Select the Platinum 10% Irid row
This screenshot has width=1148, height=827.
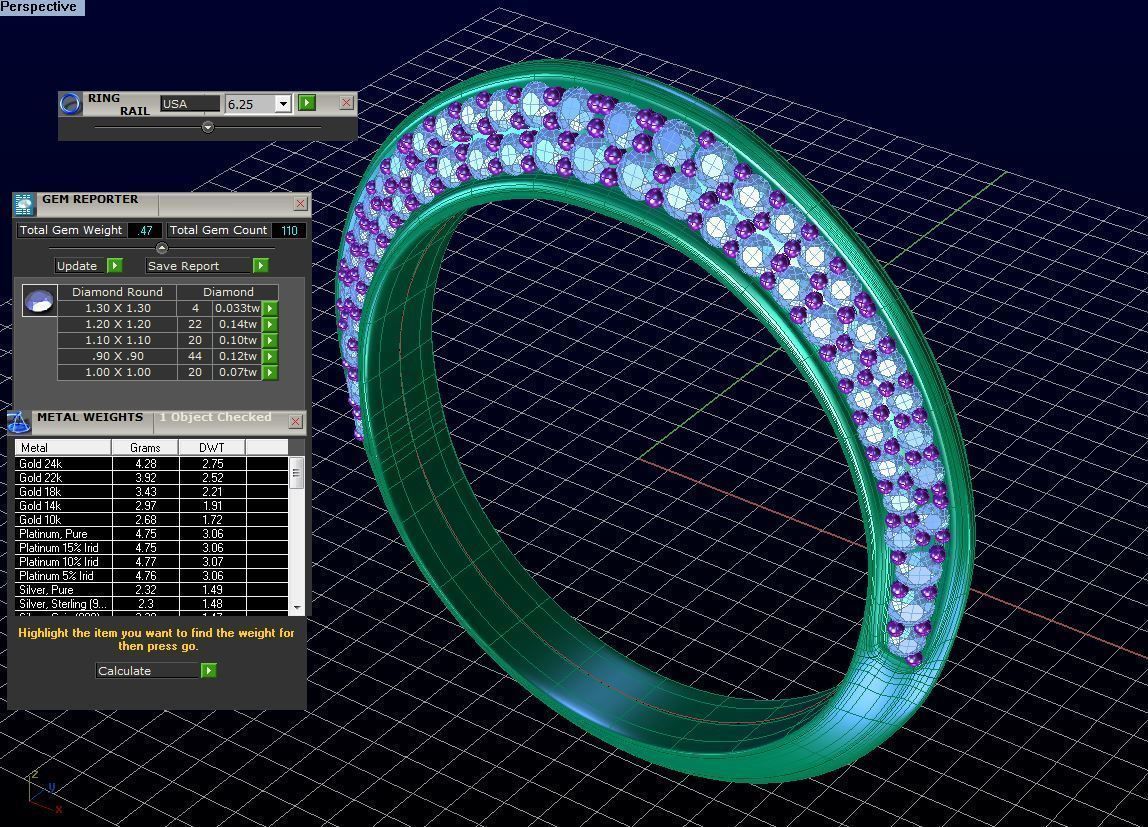click(152, 562)
